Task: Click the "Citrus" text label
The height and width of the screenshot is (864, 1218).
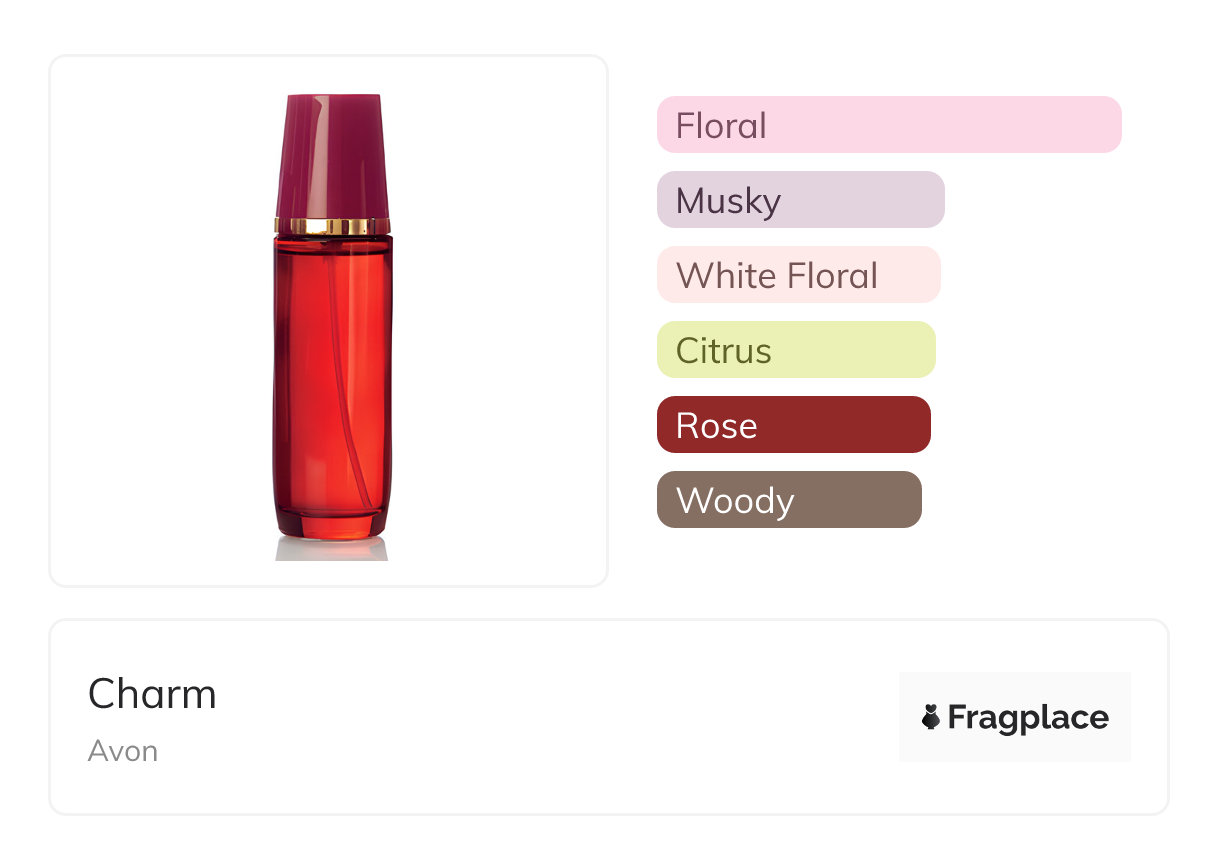Action: click(x=723, y=351)
